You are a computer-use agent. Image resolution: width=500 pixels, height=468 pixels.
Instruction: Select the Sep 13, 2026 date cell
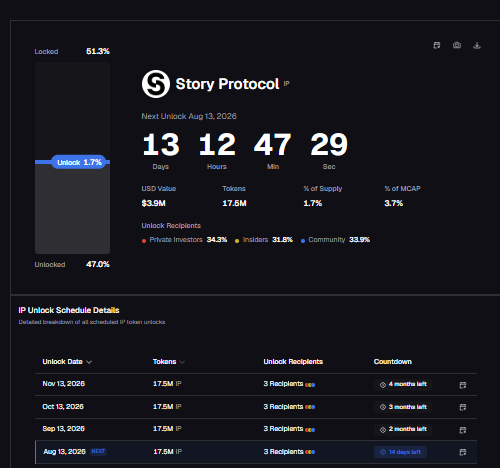pyautogui.click(x=63, y=429)
